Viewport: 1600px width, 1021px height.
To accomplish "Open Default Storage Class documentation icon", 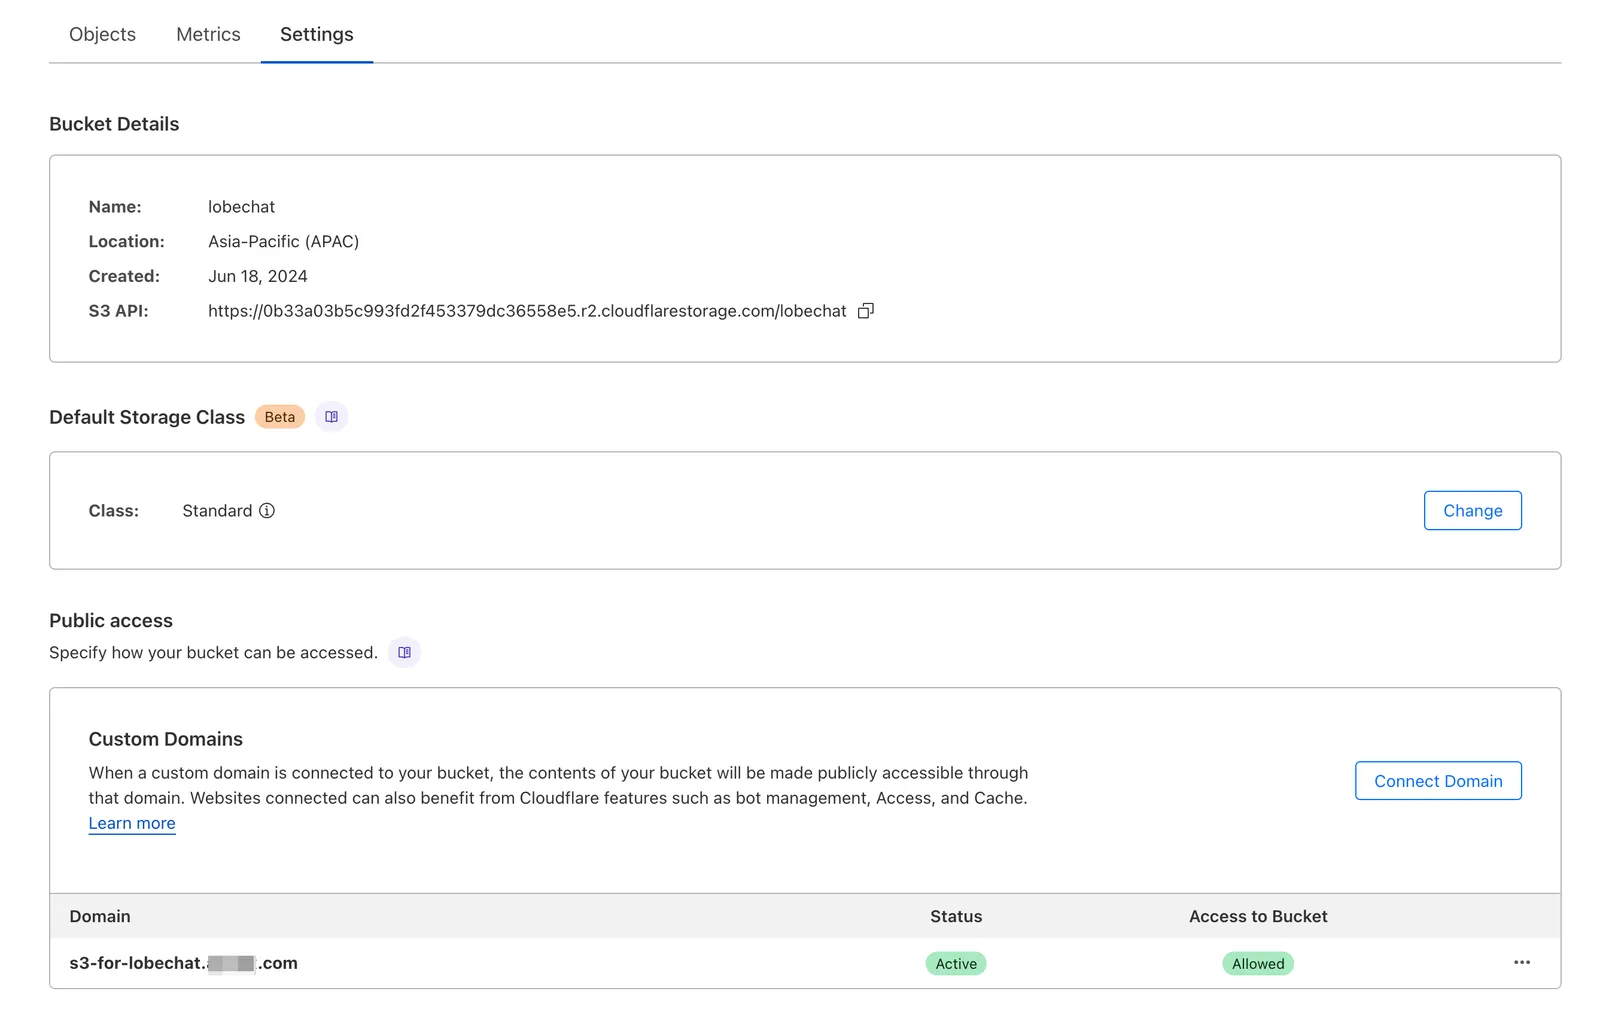I will click(x=332, y=417).
